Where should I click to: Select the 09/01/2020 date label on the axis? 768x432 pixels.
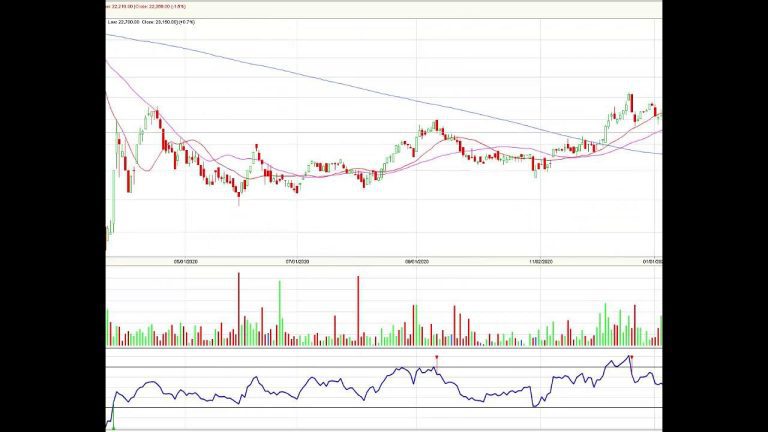tap(417, 262)
